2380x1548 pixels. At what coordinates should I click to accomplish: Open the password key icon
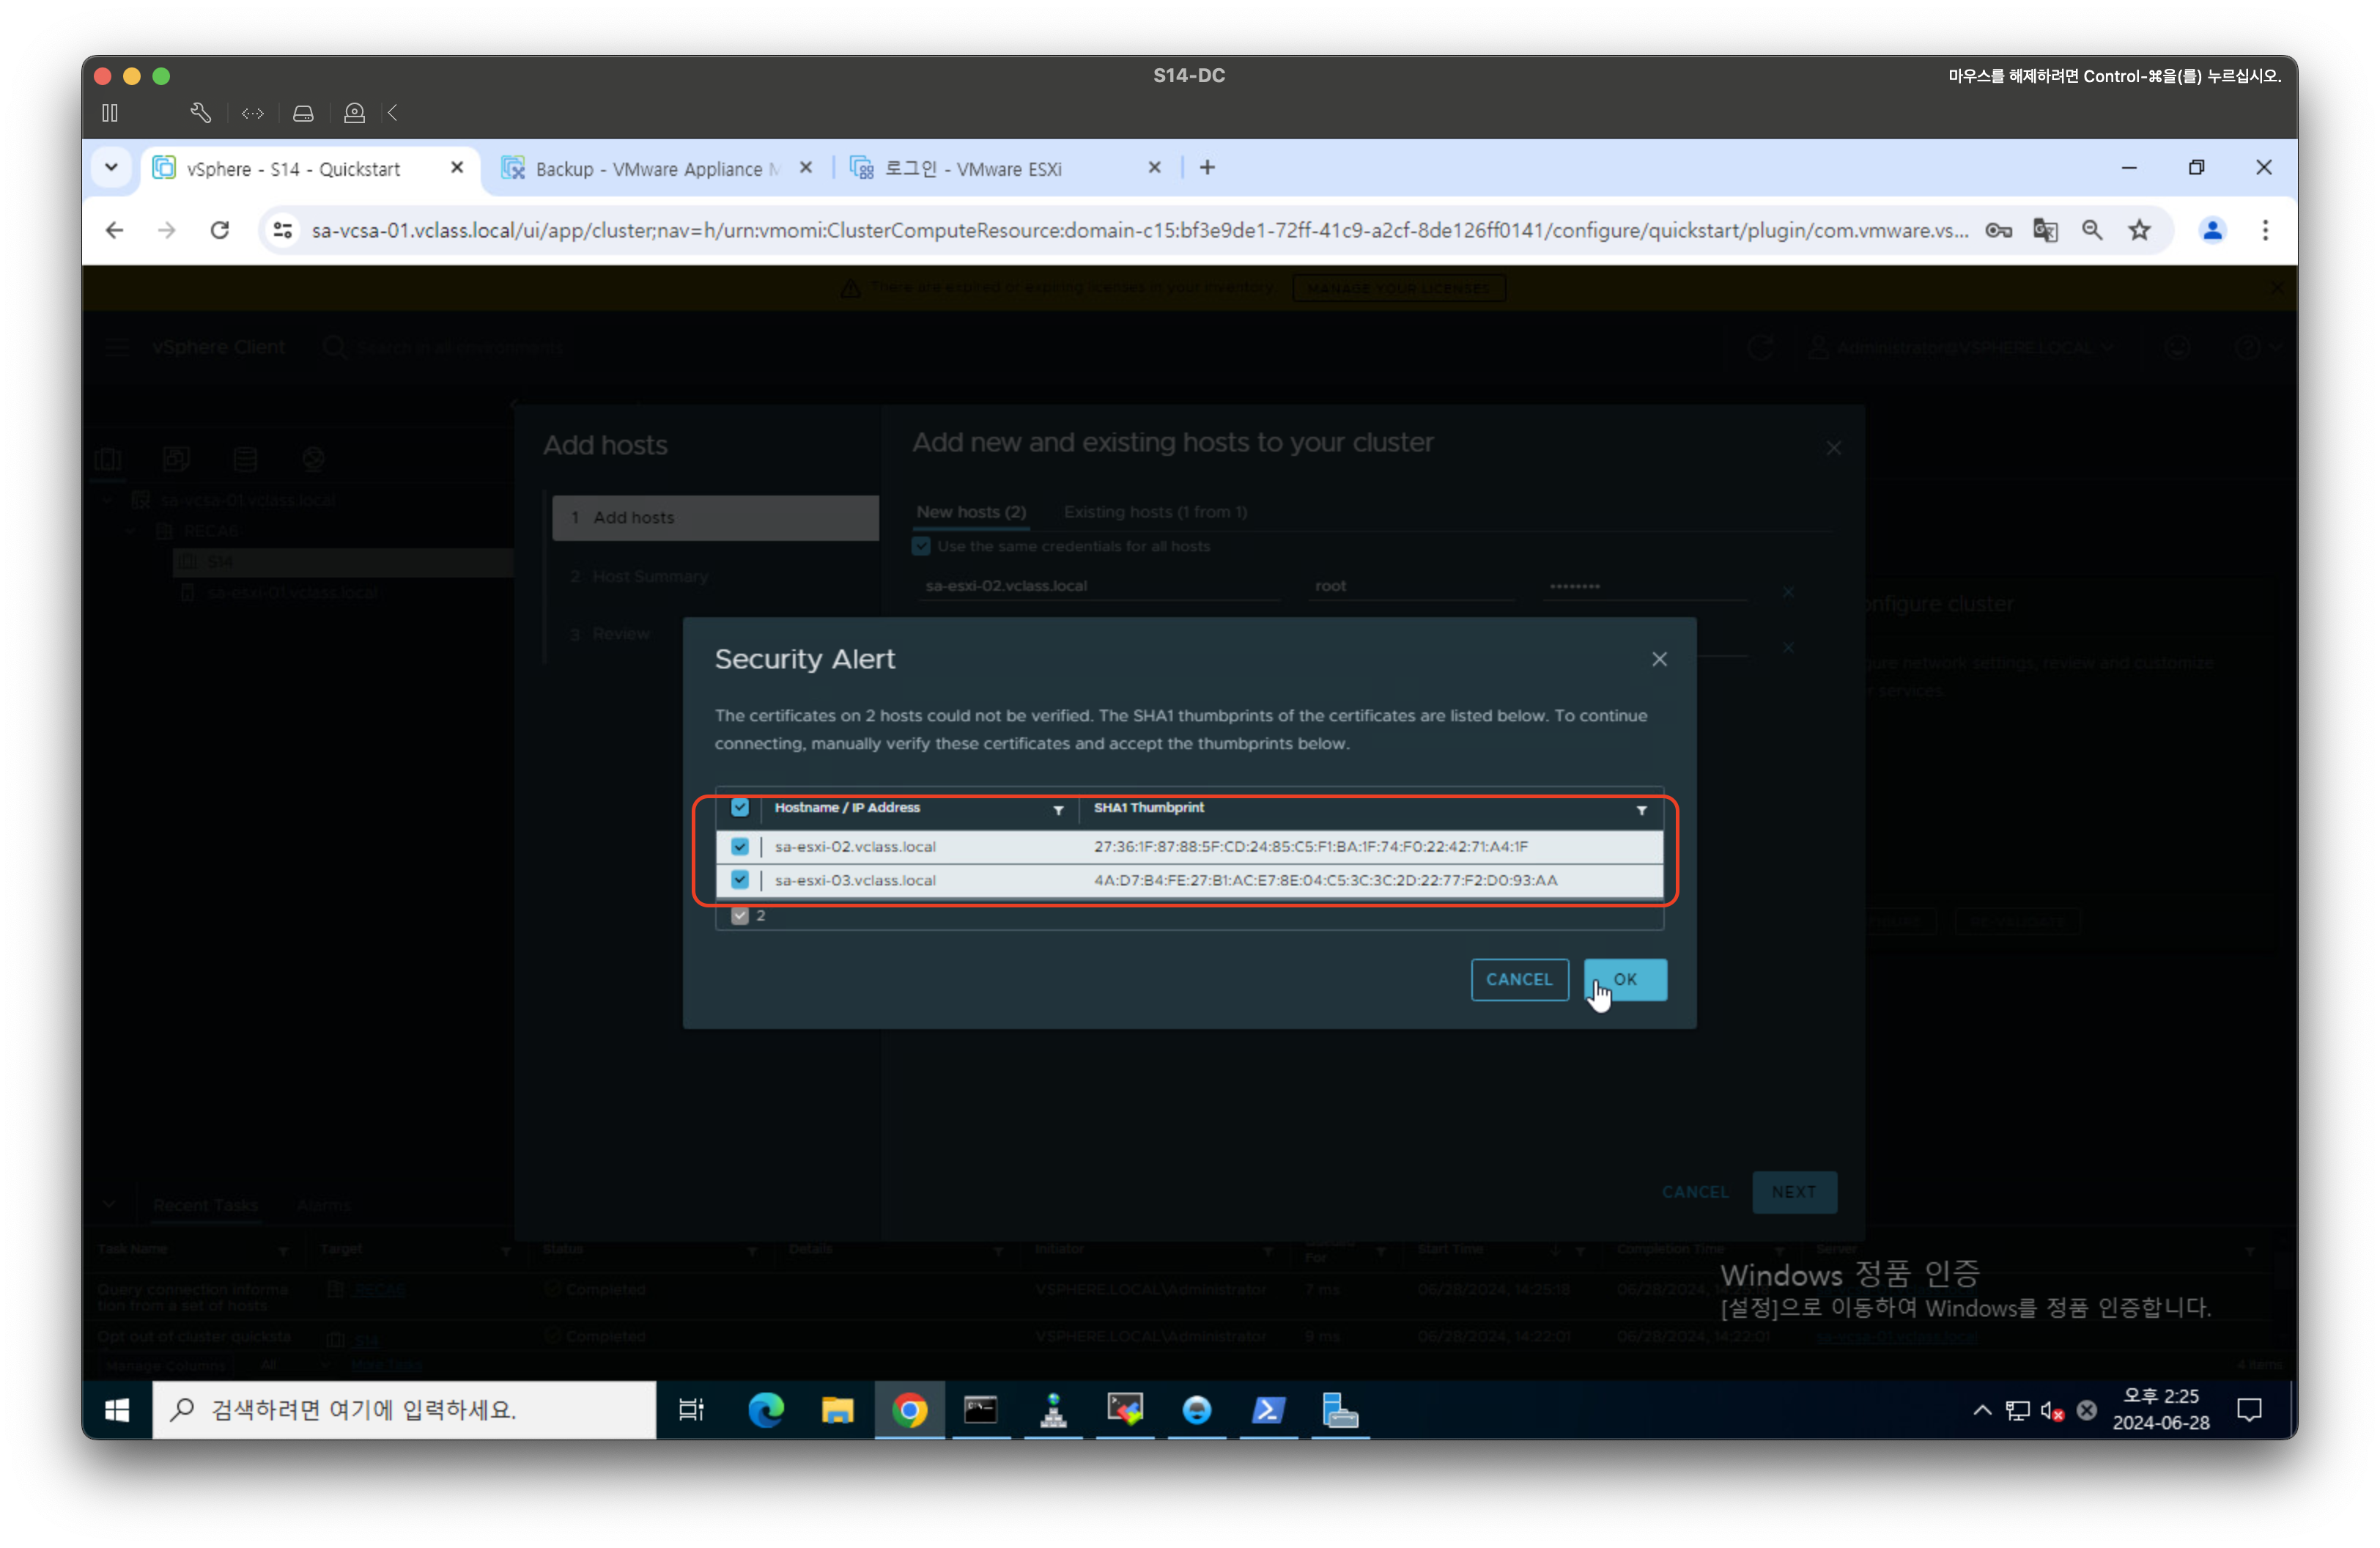pyautogui.click(x=1998, y=230)
